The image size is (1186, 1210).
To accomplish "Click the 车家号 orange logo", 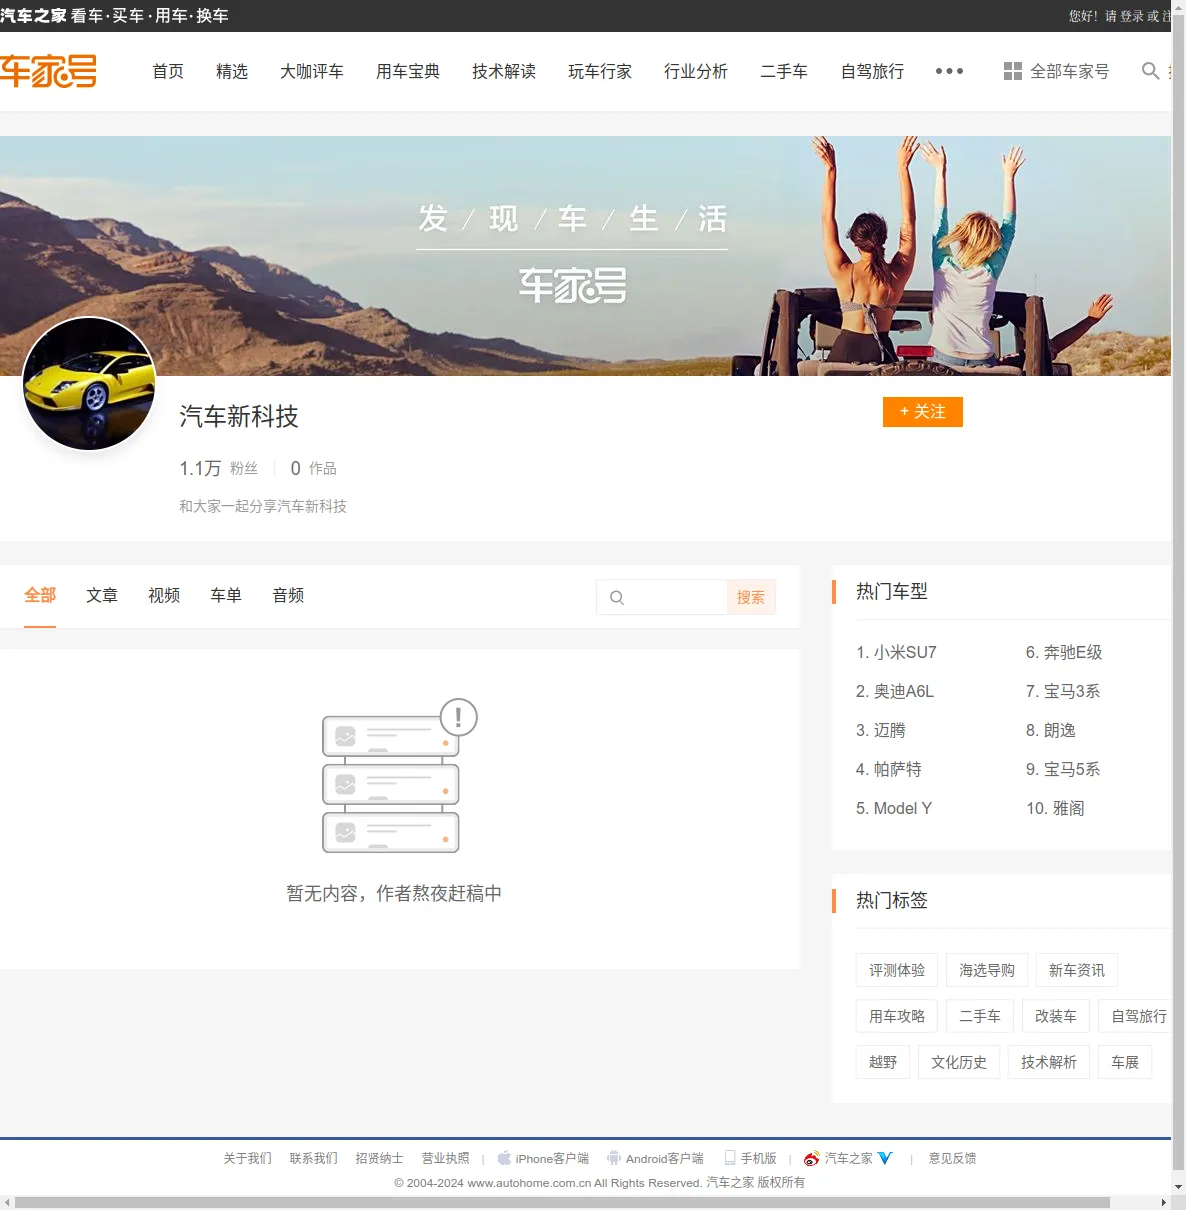I will coord(48,71).
